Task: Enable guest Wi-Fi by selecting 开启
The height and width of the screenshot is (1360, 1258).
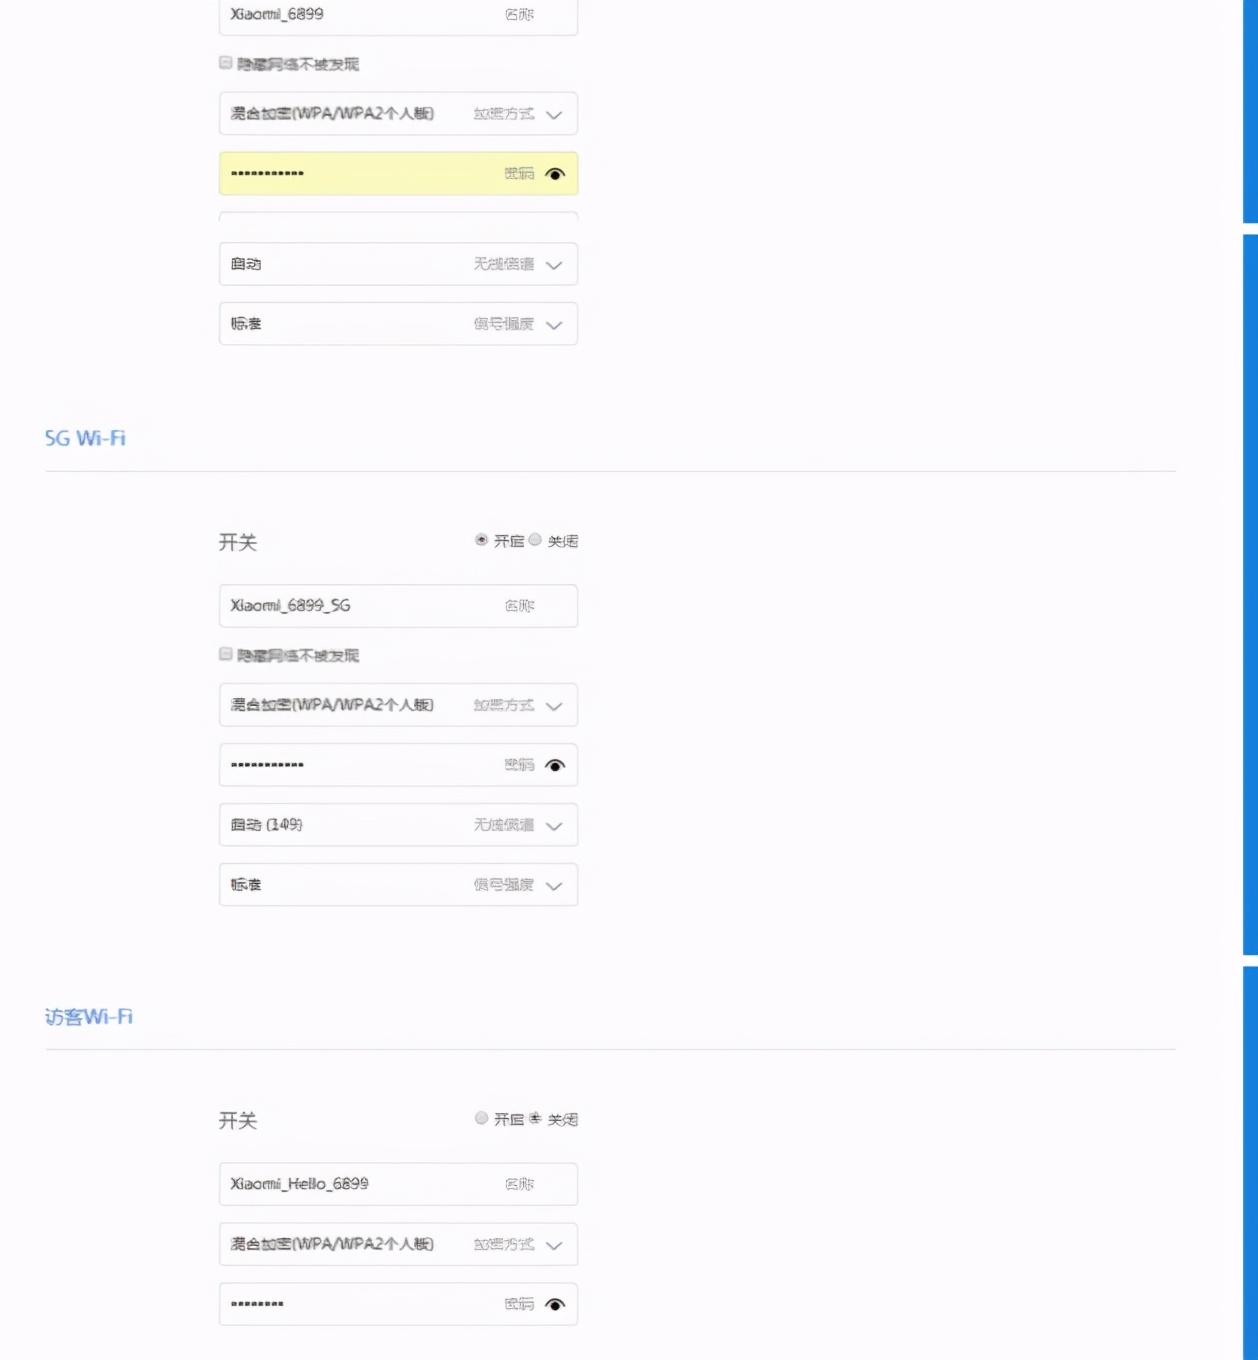Action: [x=481, y=1119]
